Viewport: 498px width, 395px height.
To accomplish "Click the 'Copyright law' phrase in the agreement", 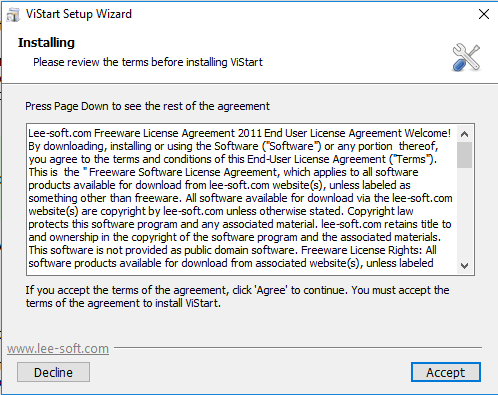I will pyautogui.click(x=380, y=211).
